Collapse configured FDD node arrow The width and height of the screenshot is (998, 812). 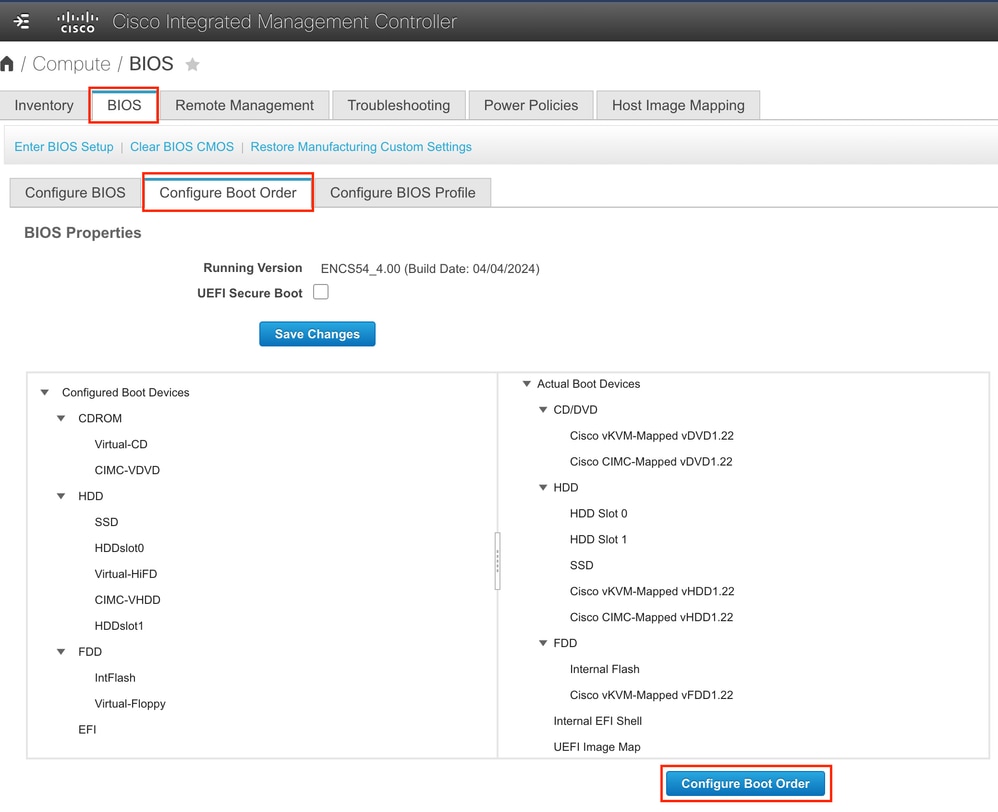point(61,652)
